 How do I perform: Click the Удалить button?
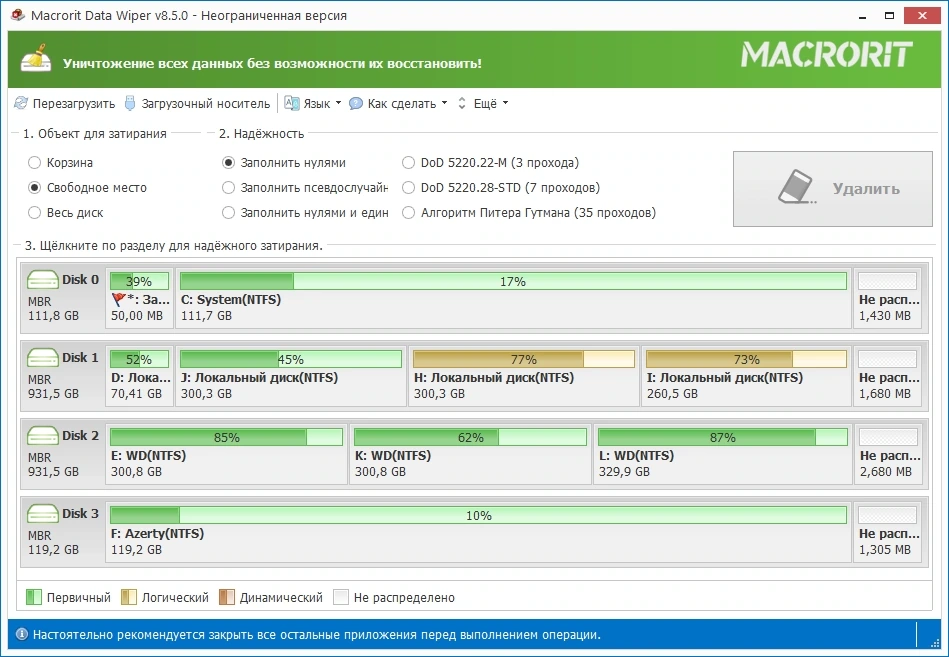(x=832, y=189)
